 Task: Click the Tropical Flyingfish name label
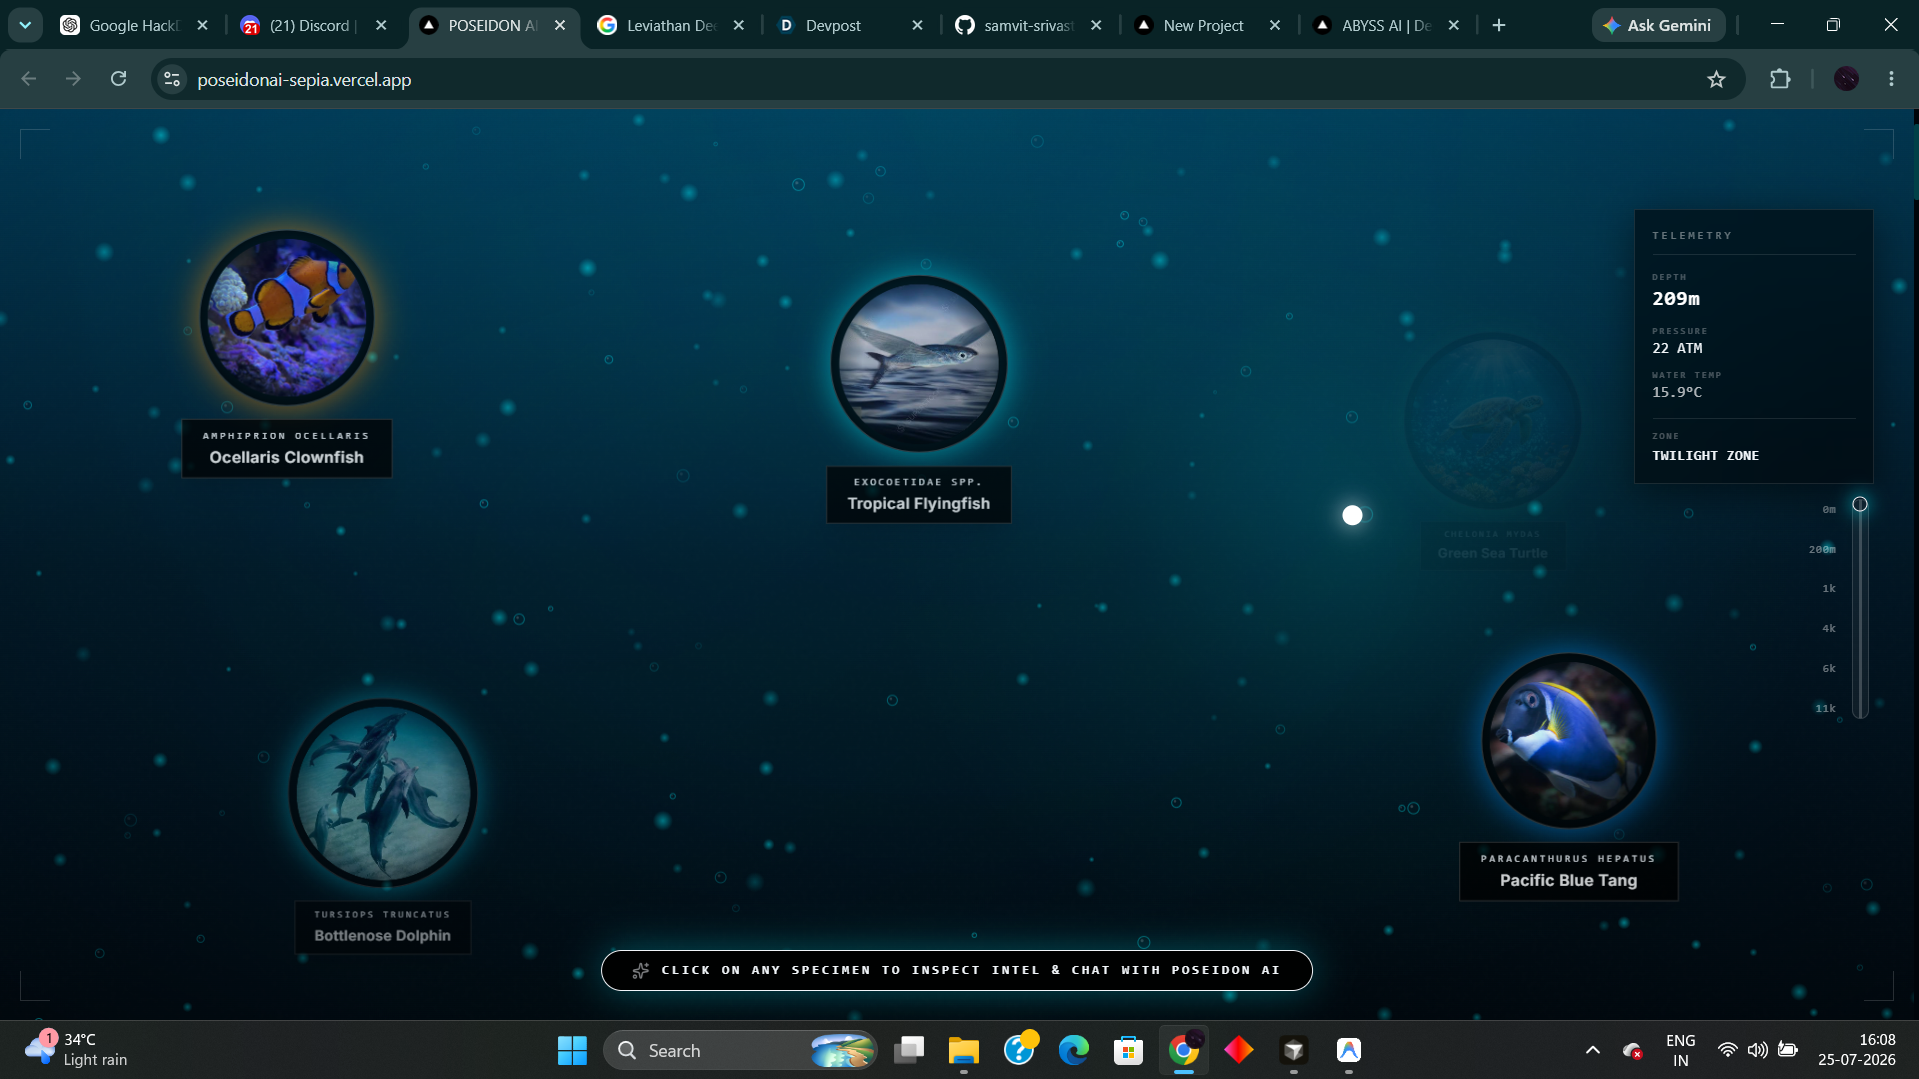point(919,494)
